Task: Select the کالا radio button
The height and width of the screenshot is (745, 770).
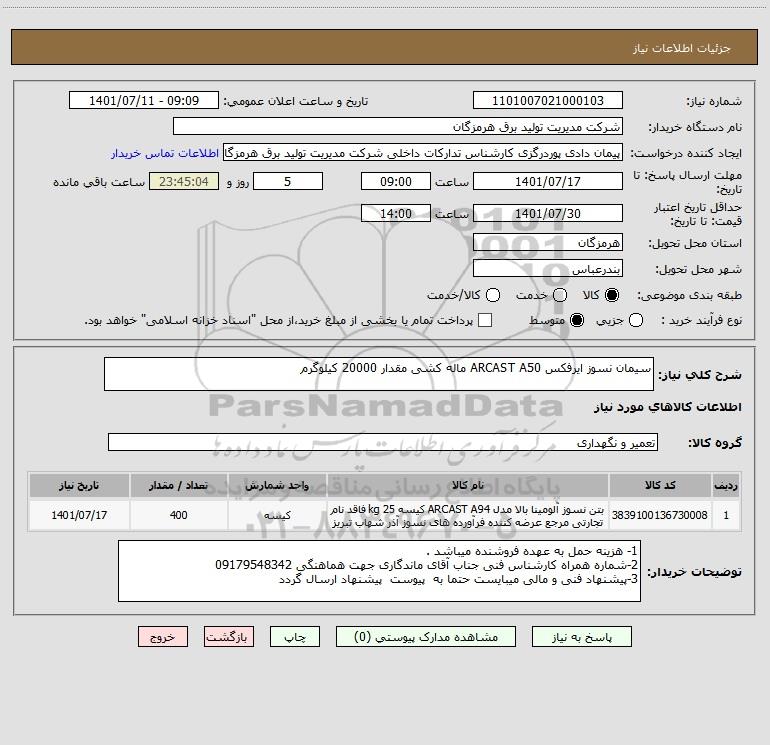Action: tap(612, 295)
